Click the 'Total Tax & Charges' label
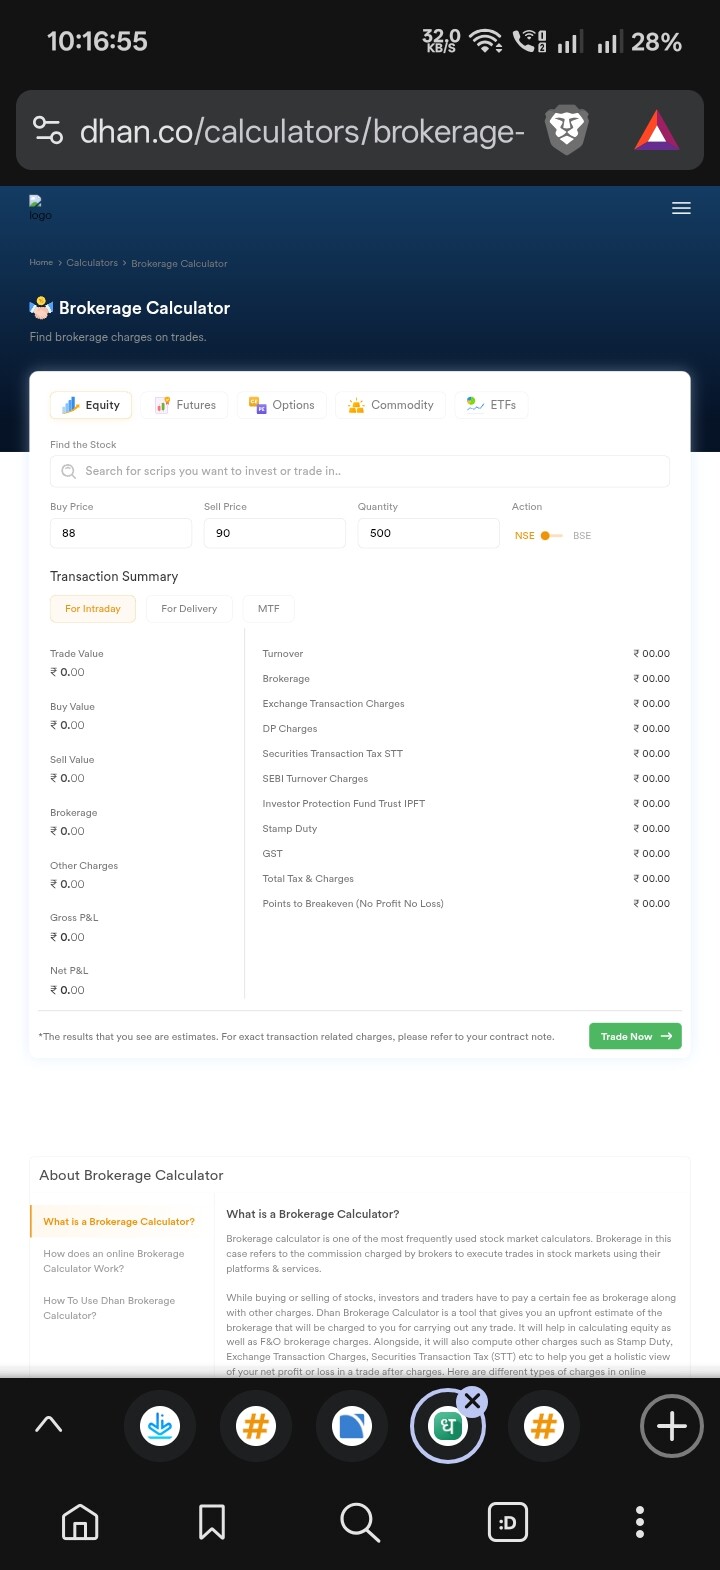The image size is (720, 1570). (308, 879)
